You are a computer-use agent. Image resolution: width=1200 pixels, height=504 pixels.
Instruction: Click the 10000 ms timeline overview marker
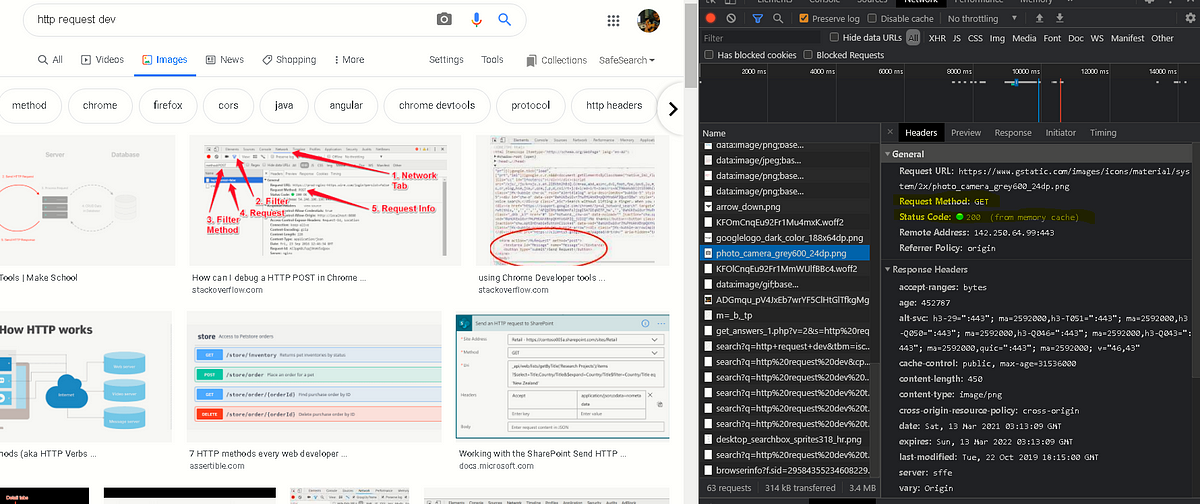1026,72
